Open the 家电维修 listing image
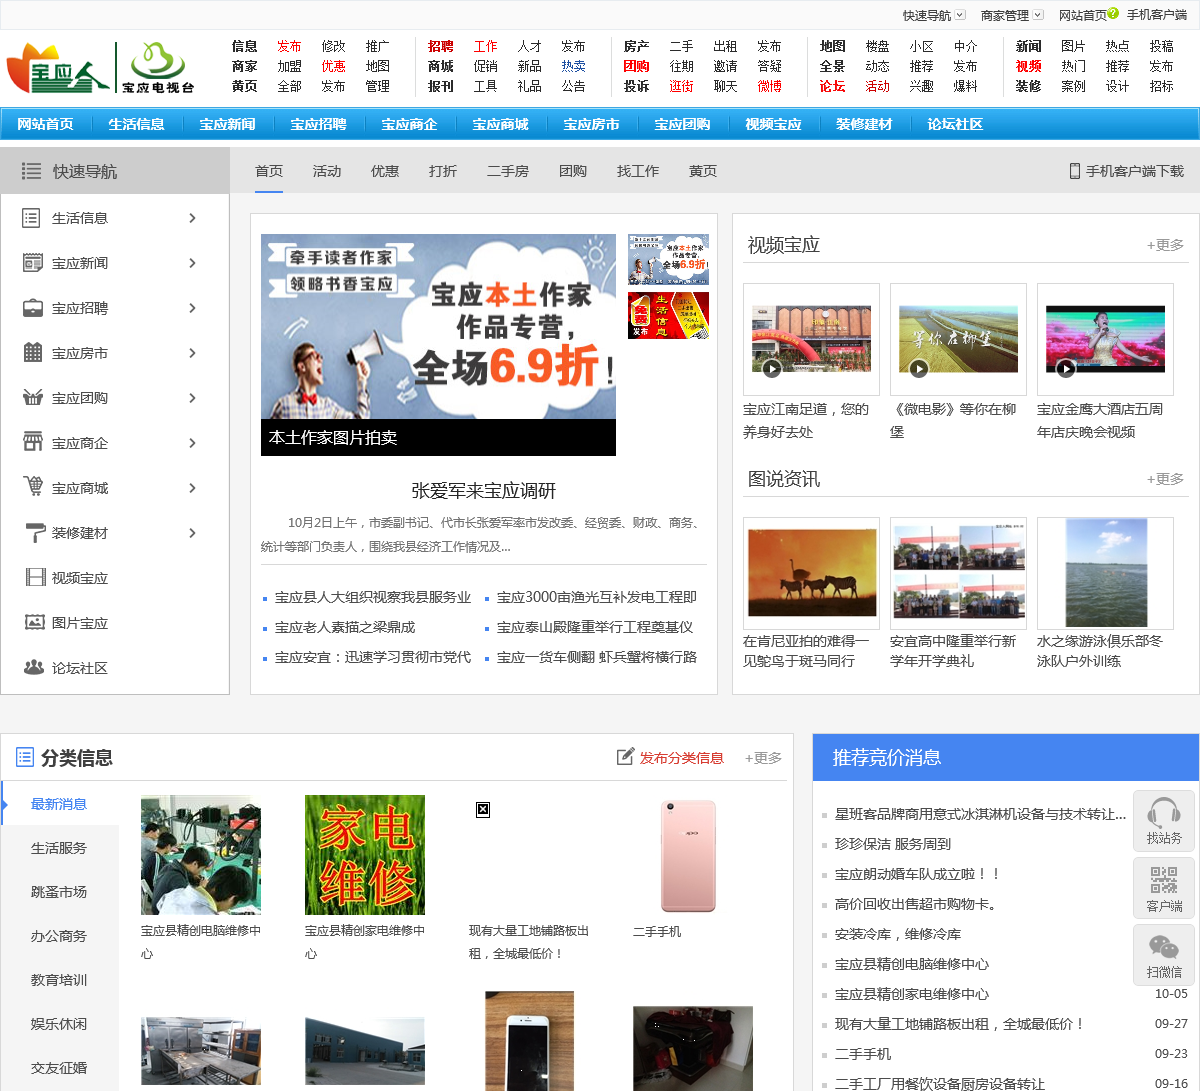The height and width of the screenshot is (1091, 1200). pos(365,855)
